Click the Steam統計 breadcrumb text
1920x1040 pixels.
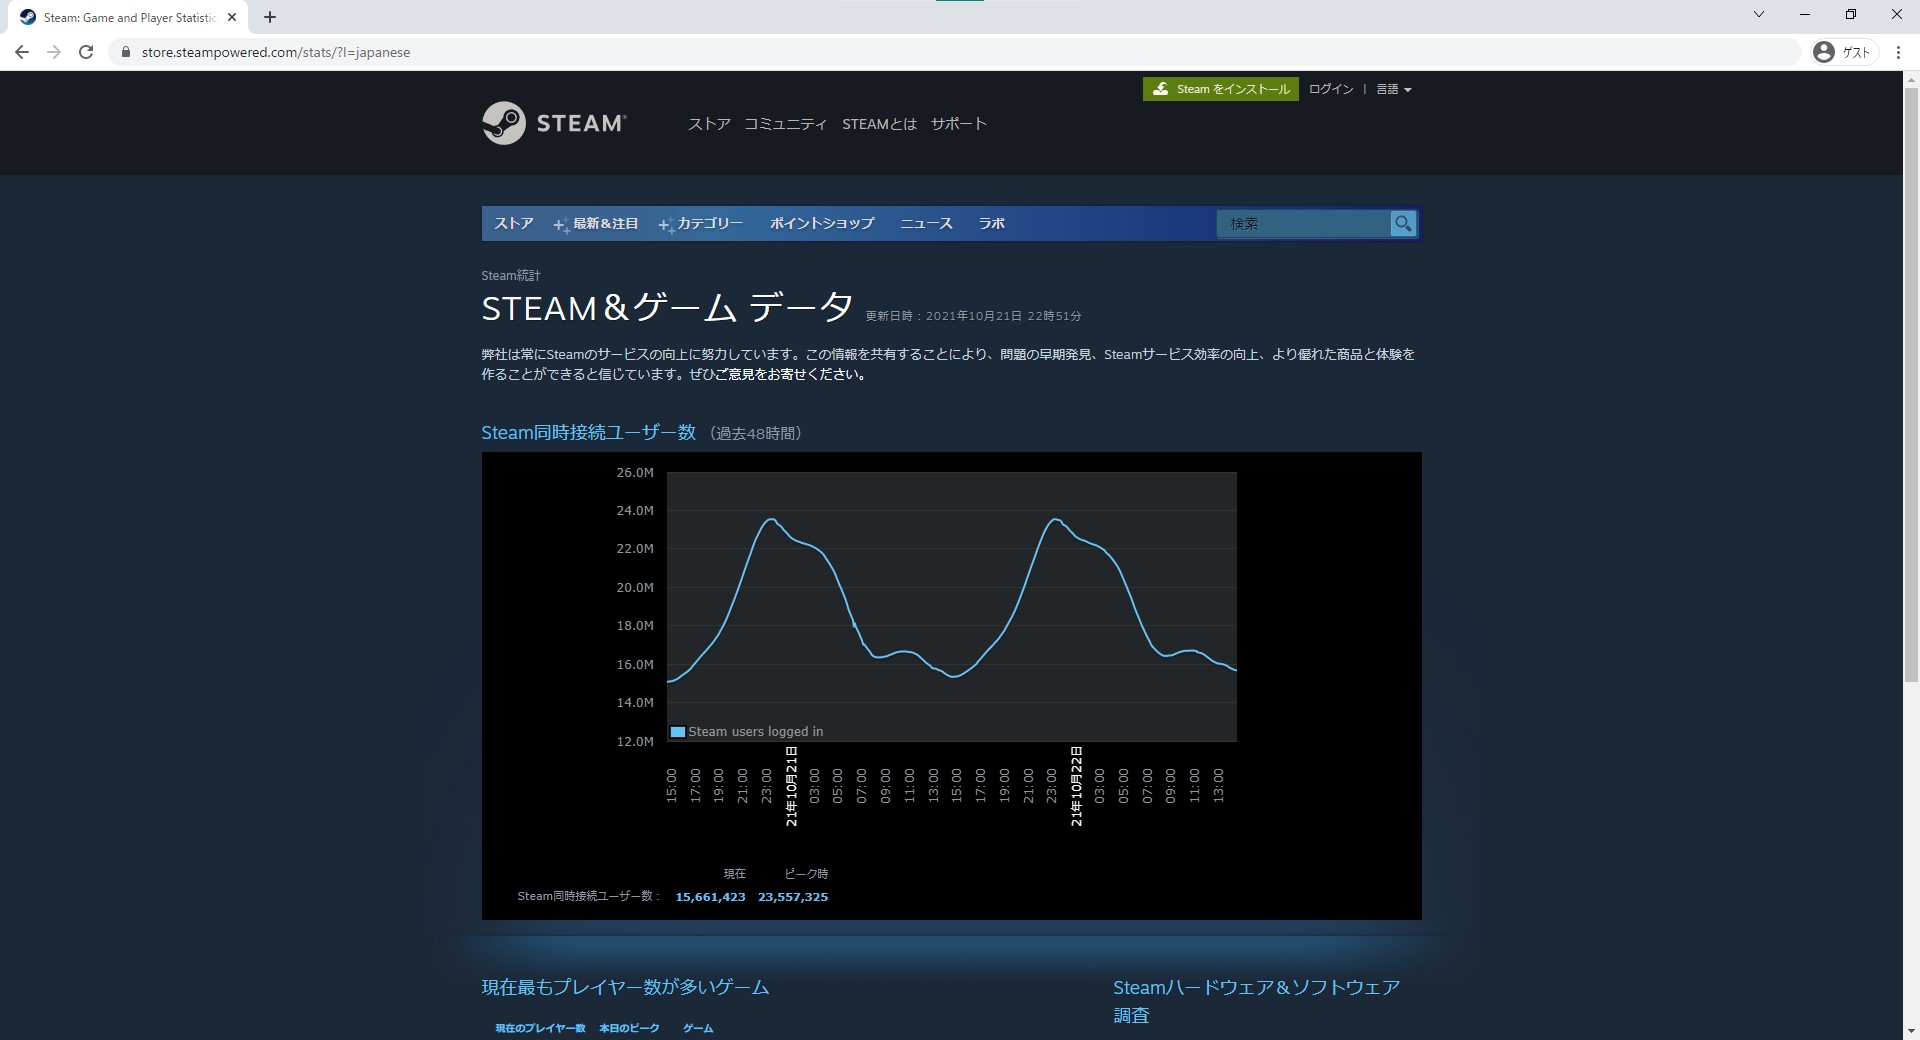[x=511, y=275]
